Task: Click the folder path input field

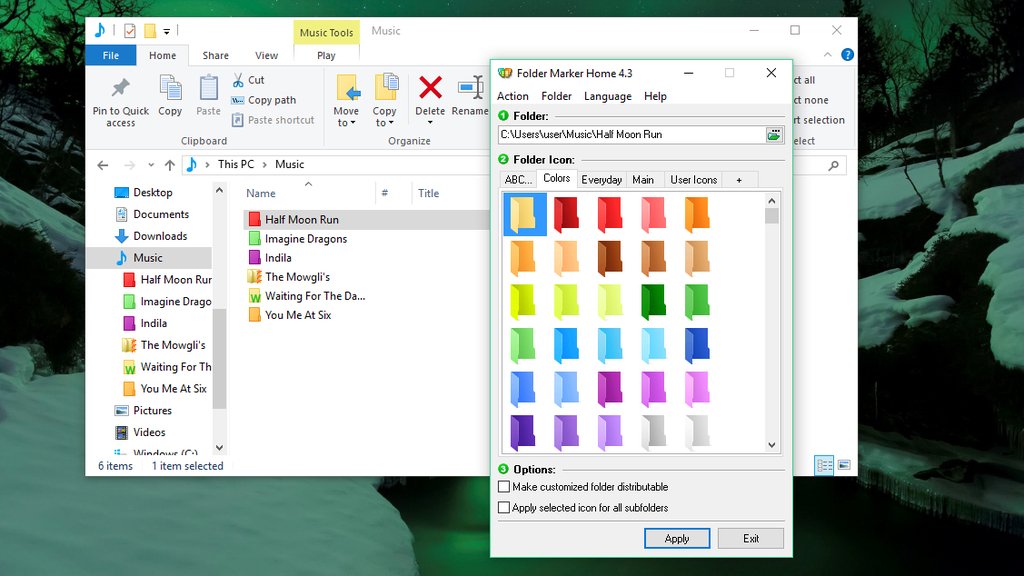Action: 632,135
